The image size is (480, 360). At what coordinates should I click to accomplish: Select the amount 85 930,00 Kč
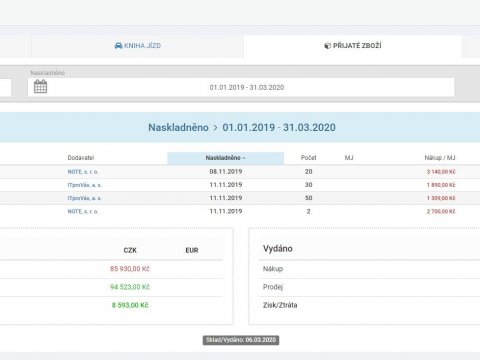pos(130,269)
